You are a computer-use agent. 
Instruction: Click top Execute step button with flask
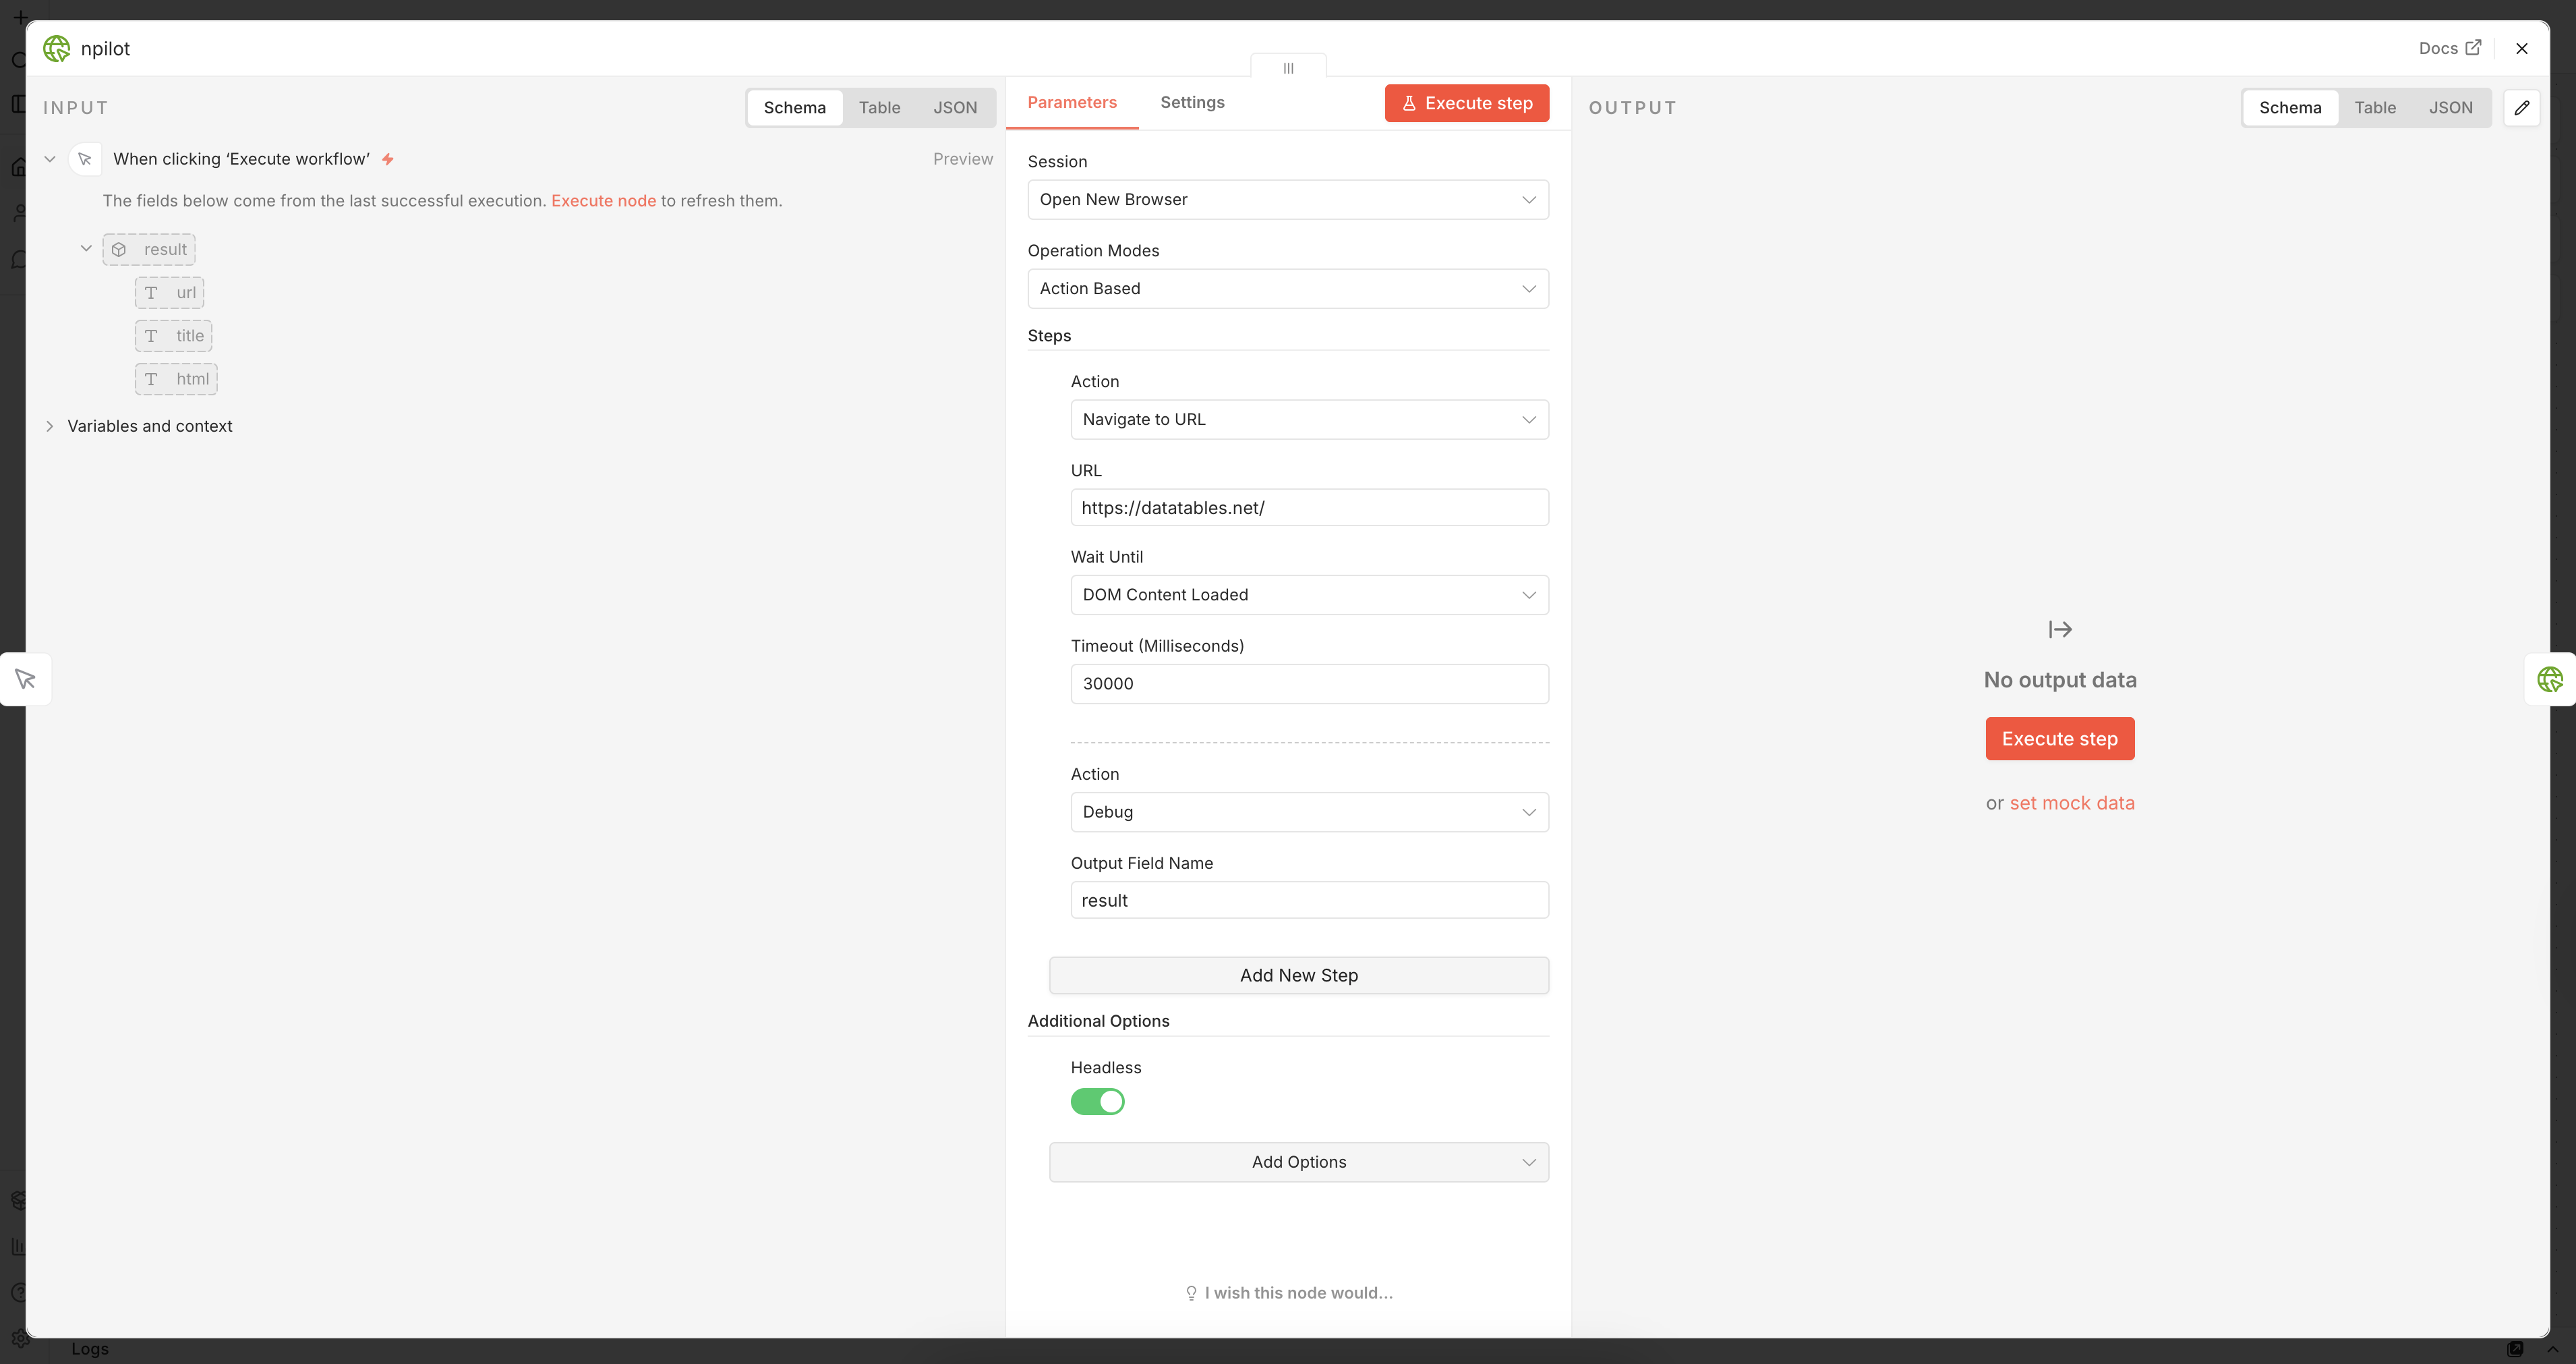[x=1466, y=103]
